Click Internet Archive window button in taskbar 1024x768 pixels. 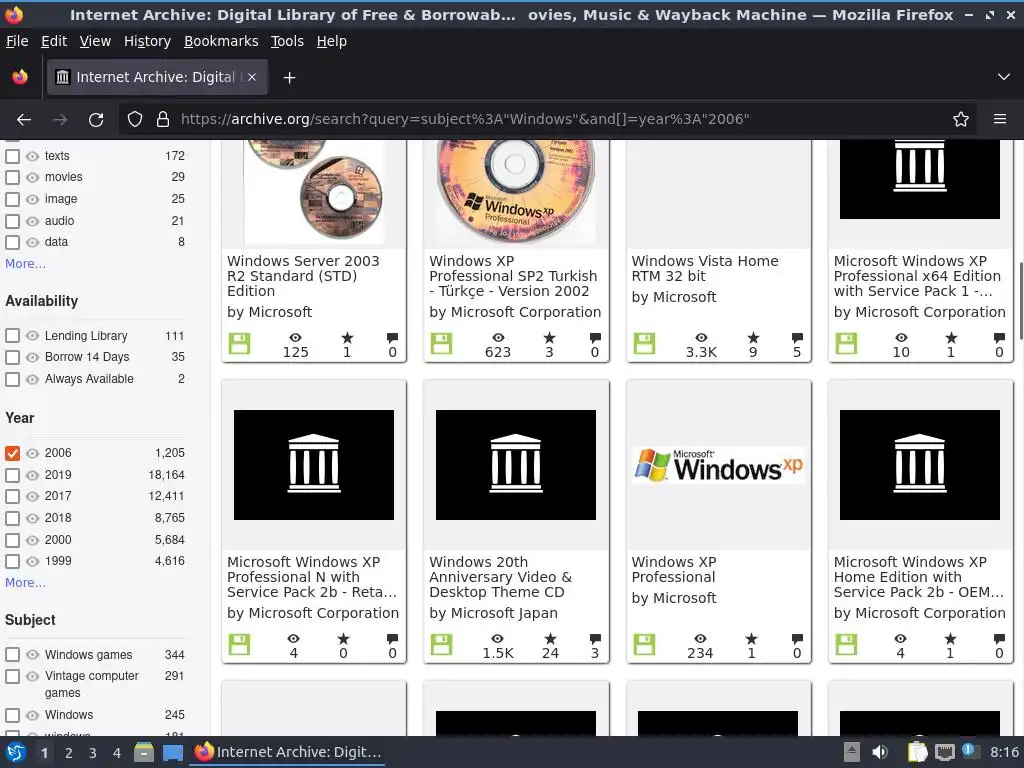click(x=288, y=752)
